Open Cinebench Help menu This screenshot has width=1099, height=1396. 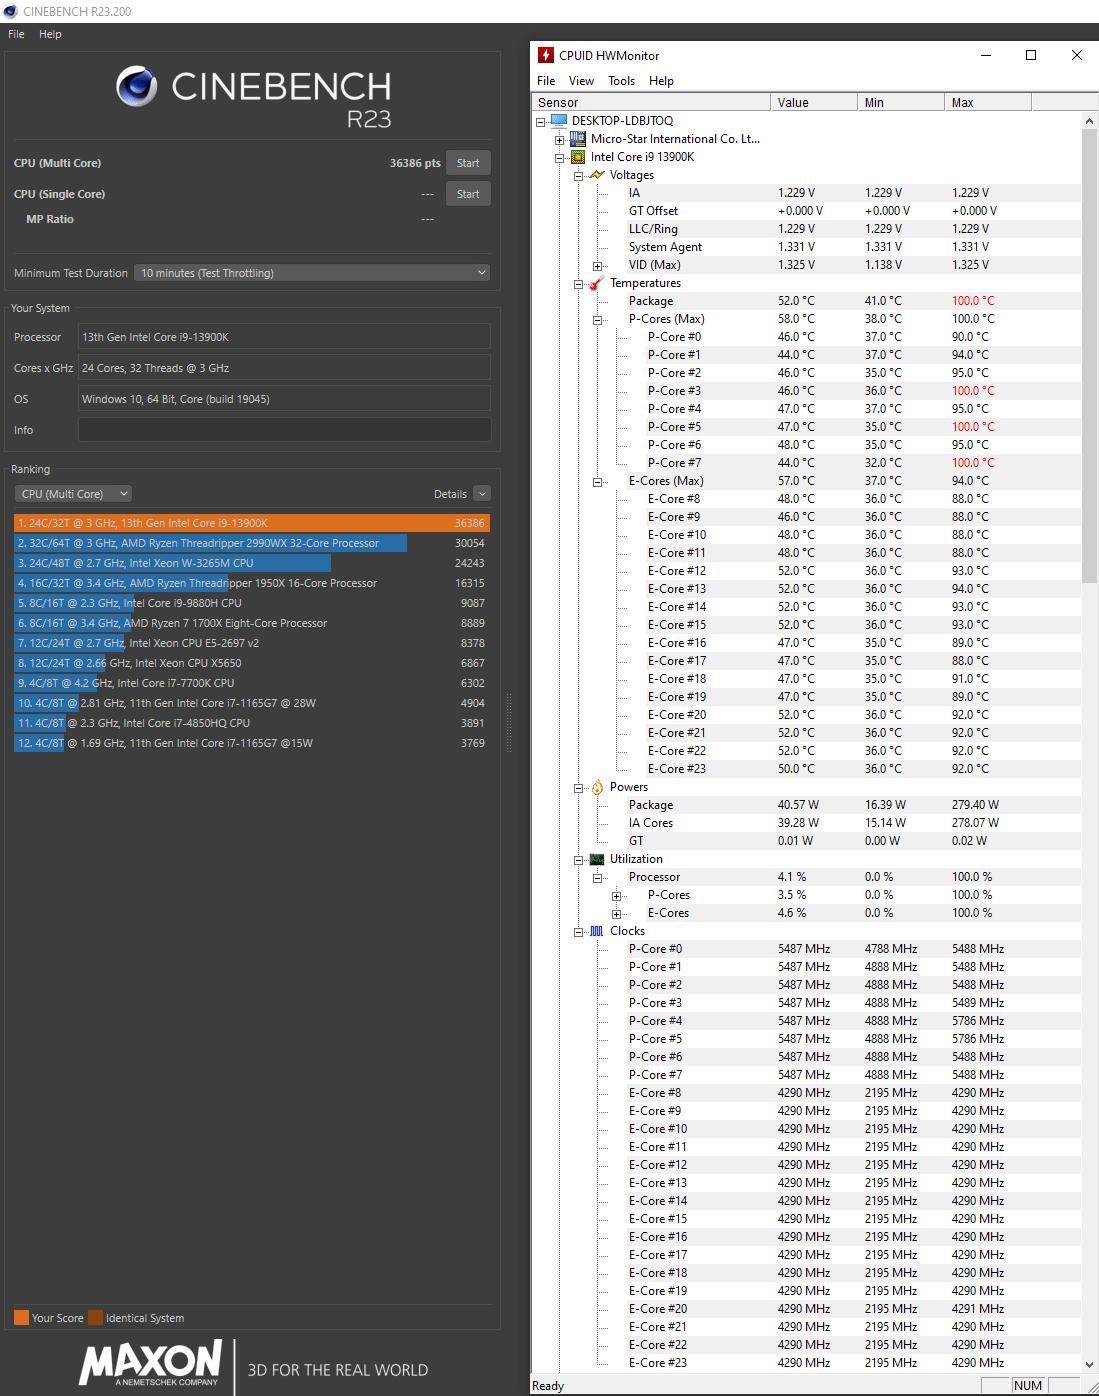50,34
